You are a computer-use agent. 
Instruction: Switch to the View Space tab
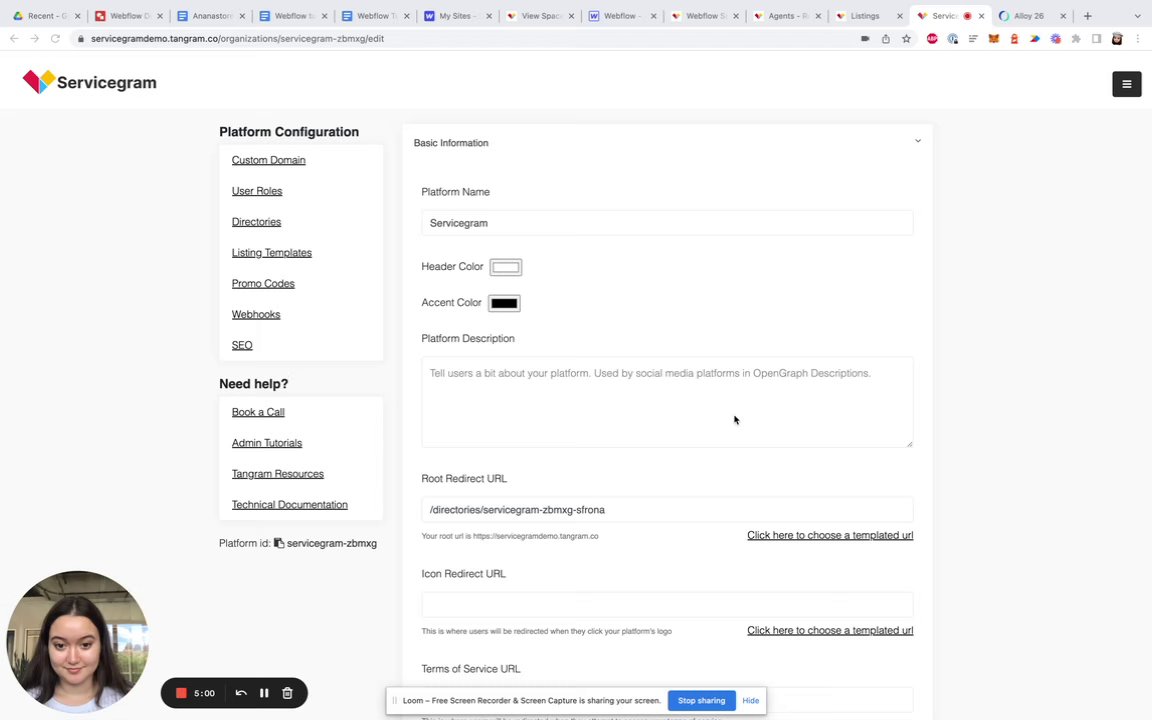(x=539, y=15)
